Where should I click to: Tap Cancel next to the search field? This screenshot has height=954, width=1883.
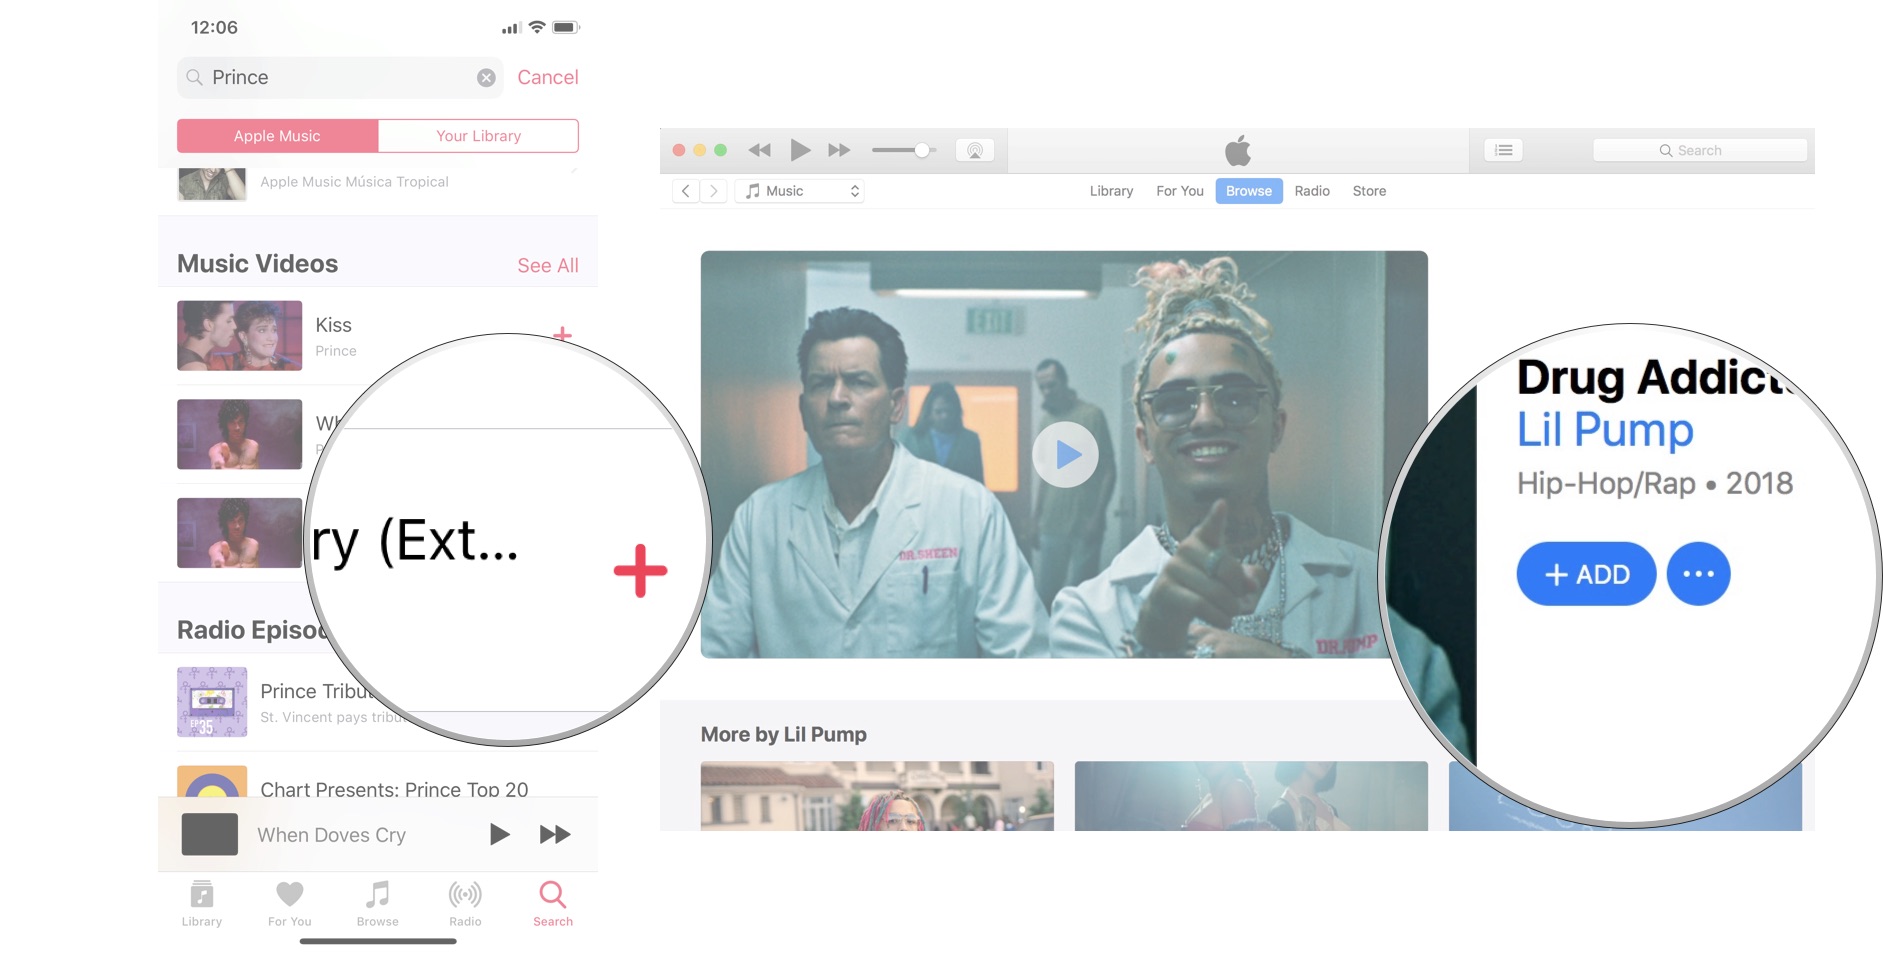pyautogui.click(x=548, y=77)
